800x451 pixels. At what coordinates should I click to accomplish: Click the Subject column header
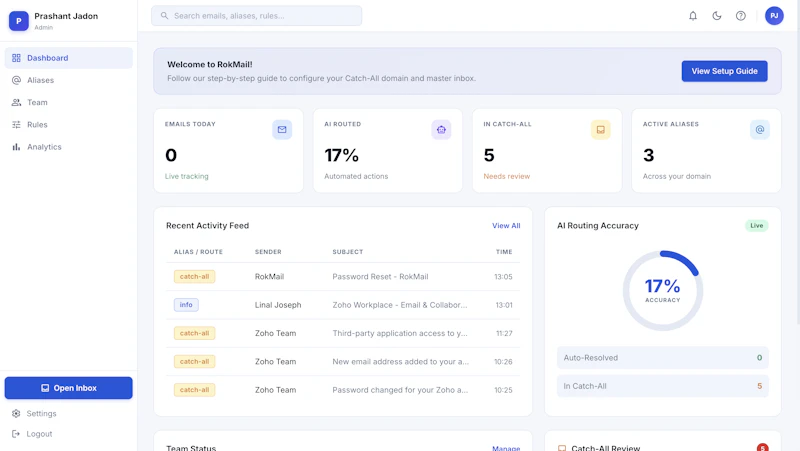click(347, 252)
